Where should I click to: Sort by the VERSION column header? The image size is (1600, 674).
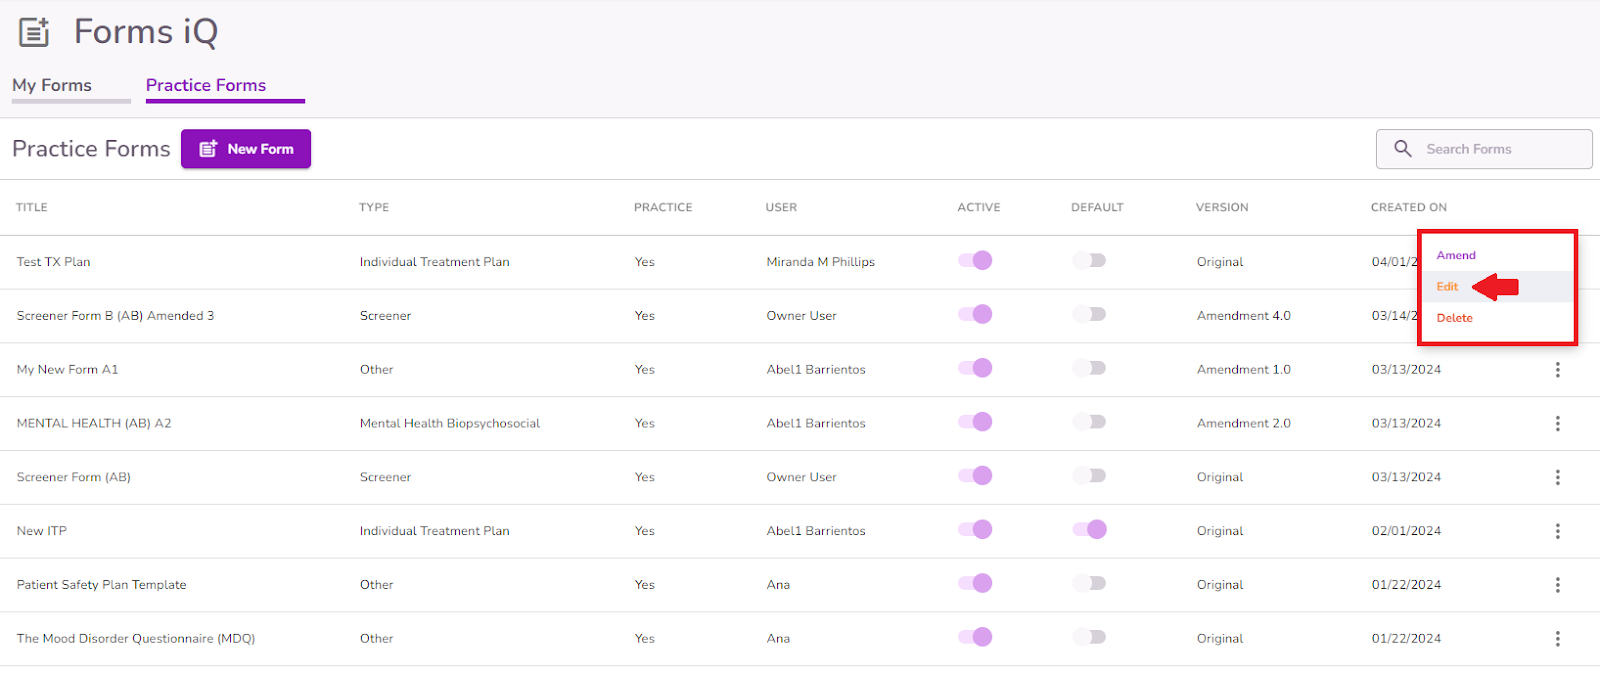[x=1222, y=208]
